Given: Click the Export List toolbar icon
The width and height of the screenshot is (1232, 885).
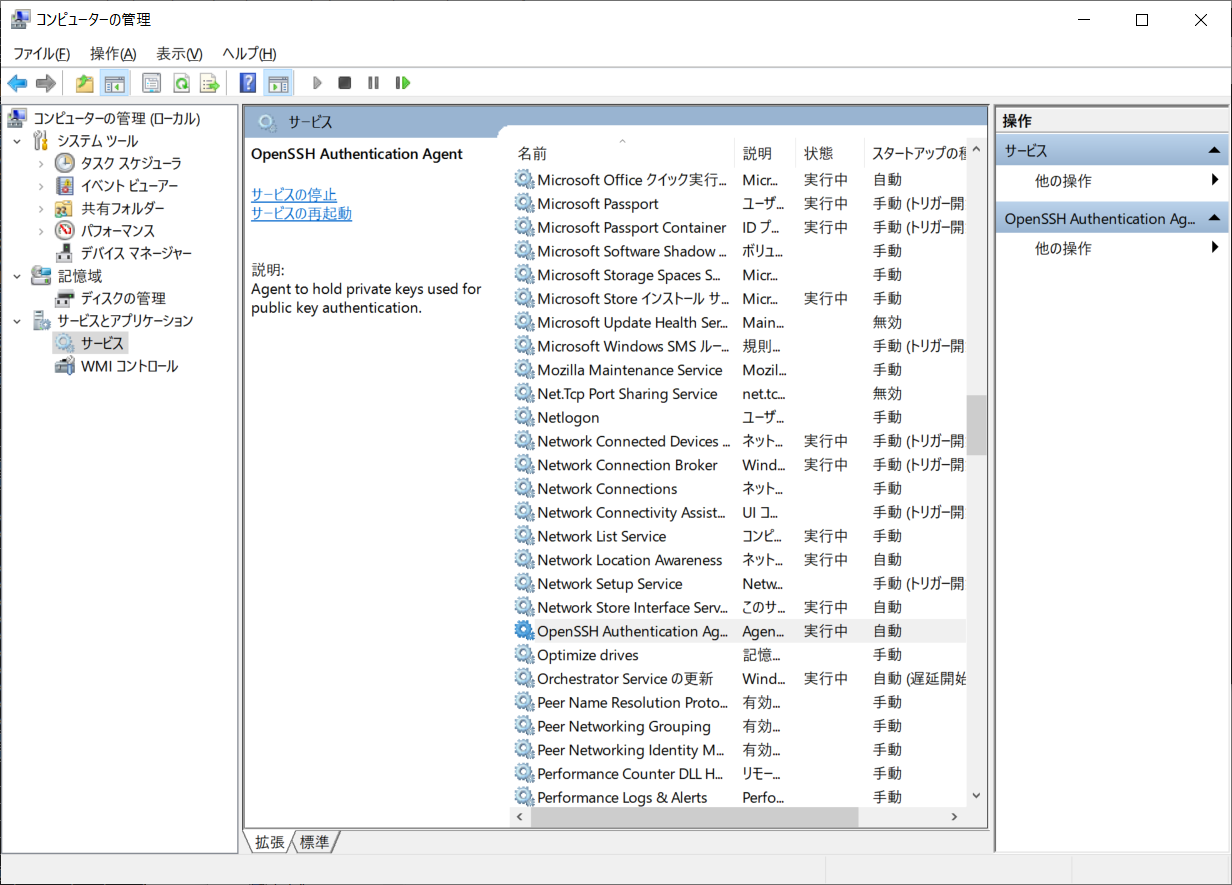Looking at the screenshot, I should point(209,83).
